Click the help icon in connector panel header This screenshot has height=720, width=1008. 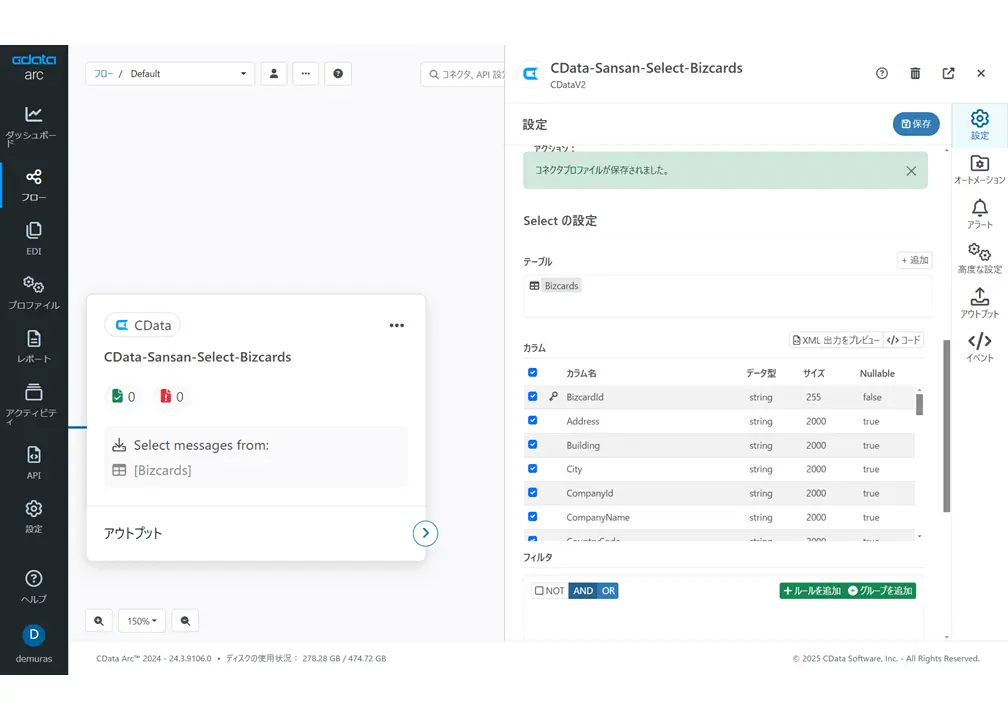coord(882,73)
